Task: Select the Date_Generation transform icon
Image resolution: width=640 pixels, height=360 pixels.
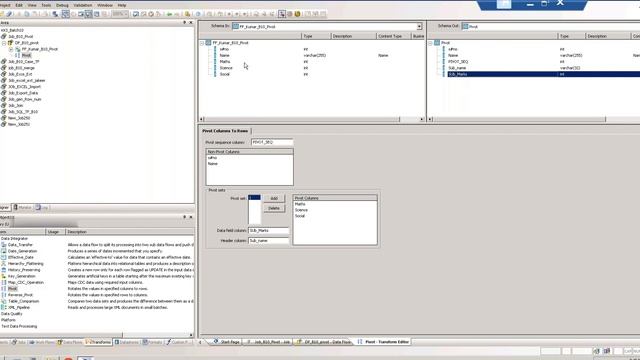Action: coord(4,251)
